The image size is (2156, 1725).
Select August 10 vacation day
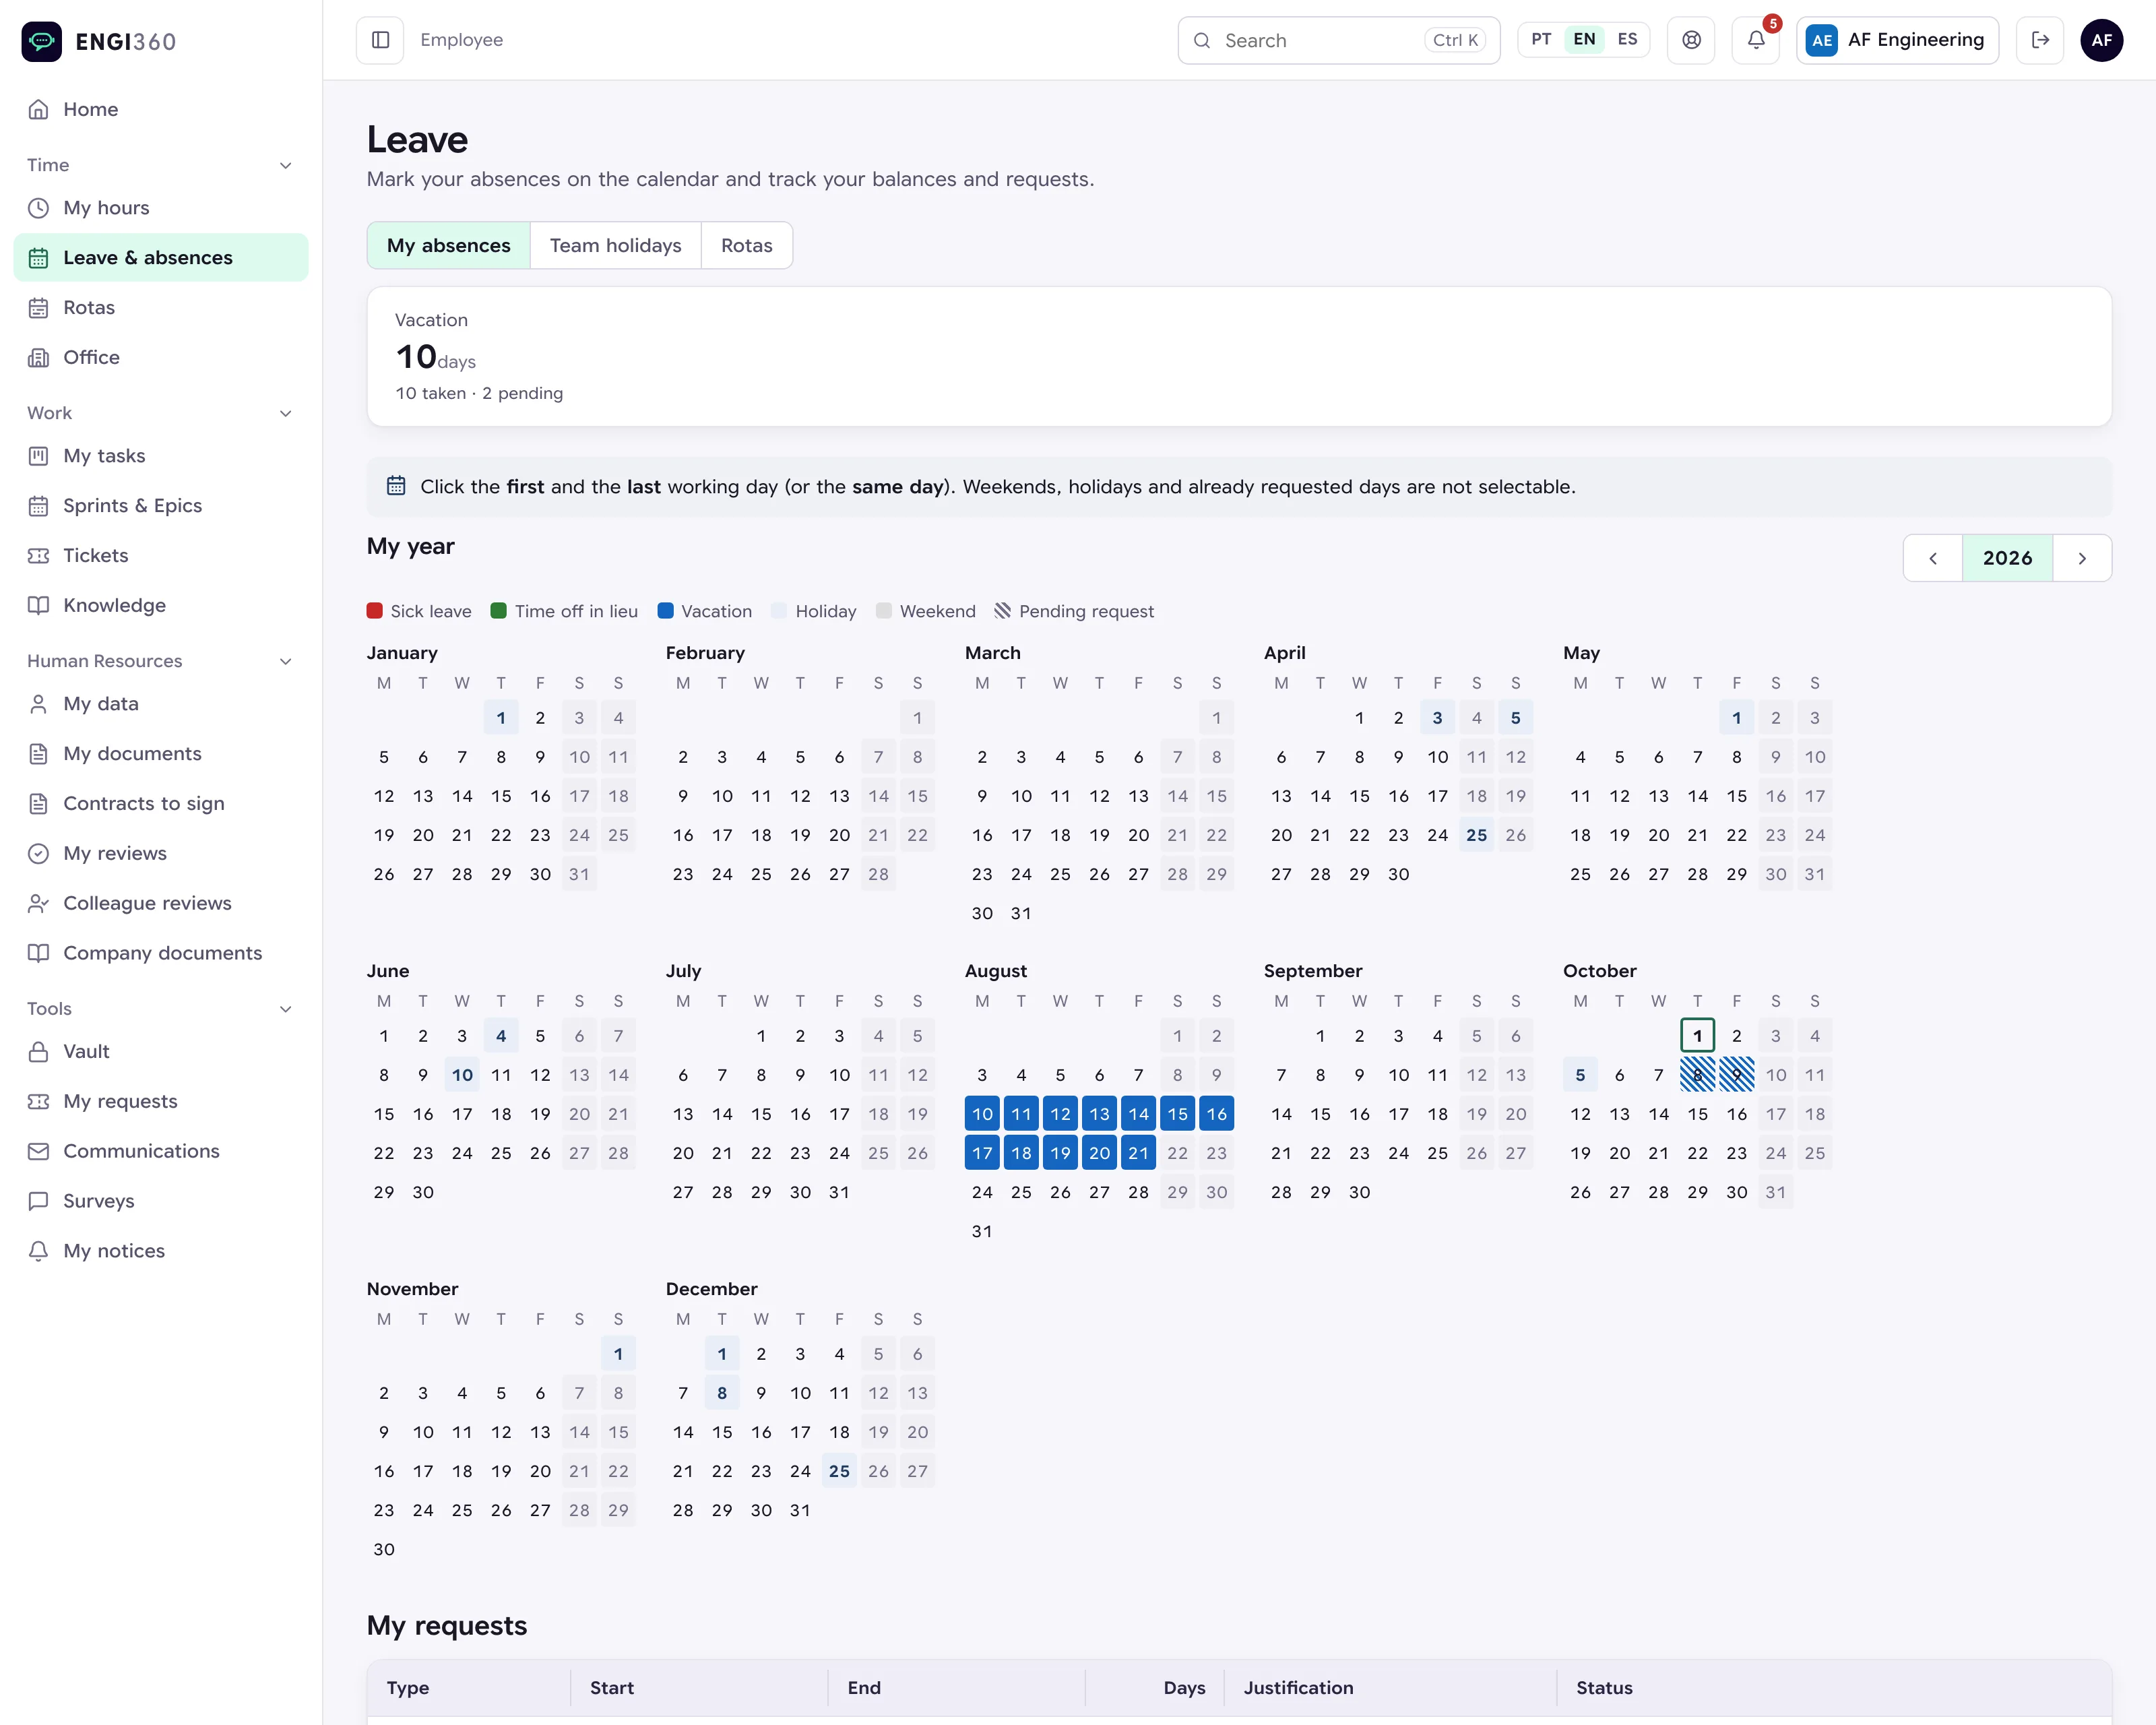point(982,1114)
